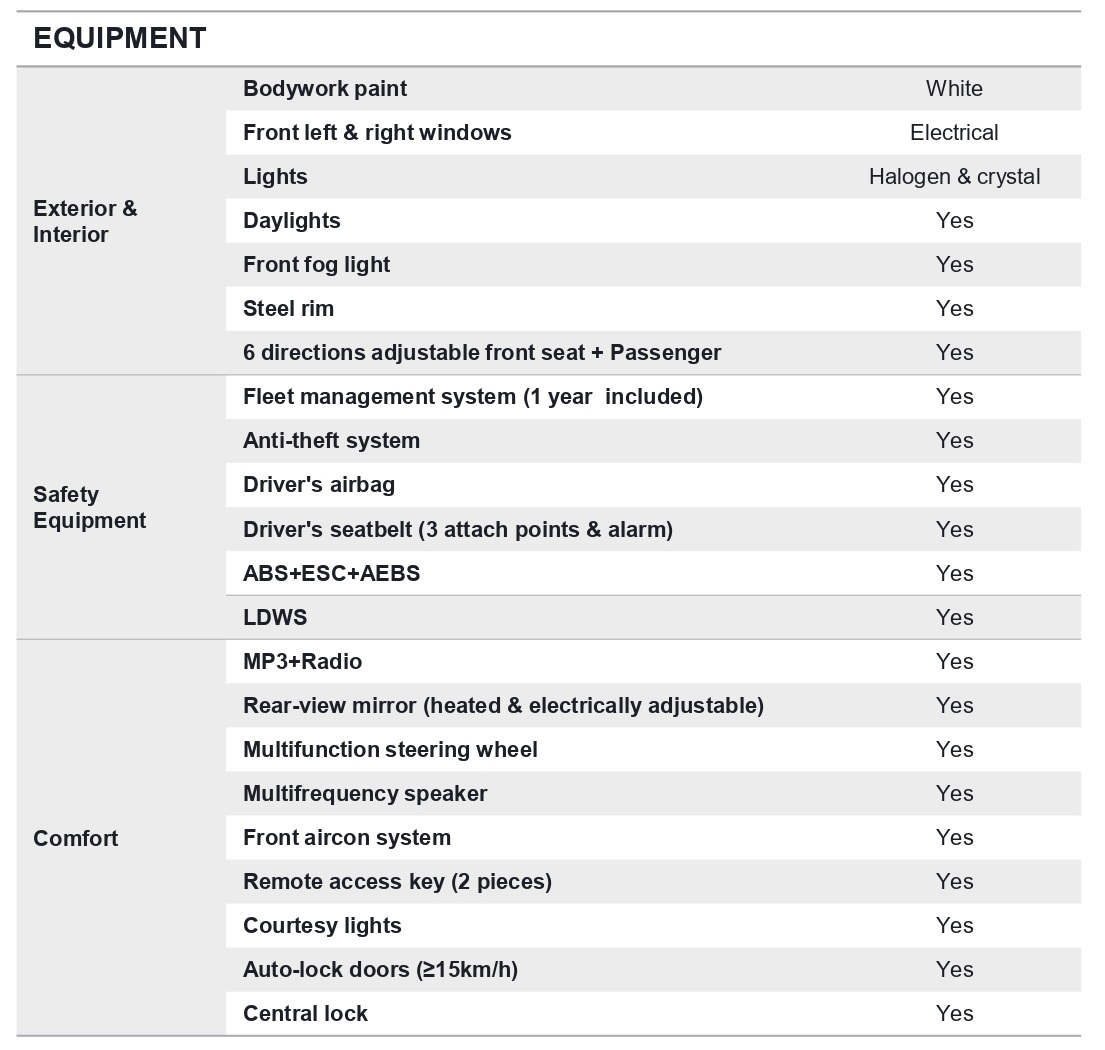The width and height of the screenshot is (1105, 1050).
Task: Click the EQUIPMENT heading
Action: coord(120,38)
